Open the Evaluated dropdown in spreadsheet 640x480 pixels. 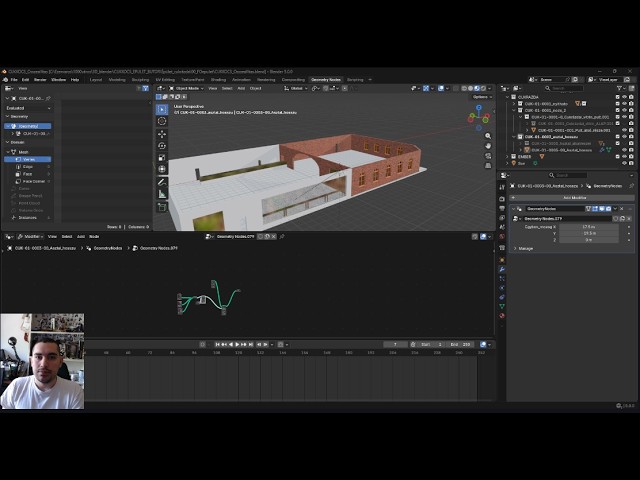[x=28, y=108]
